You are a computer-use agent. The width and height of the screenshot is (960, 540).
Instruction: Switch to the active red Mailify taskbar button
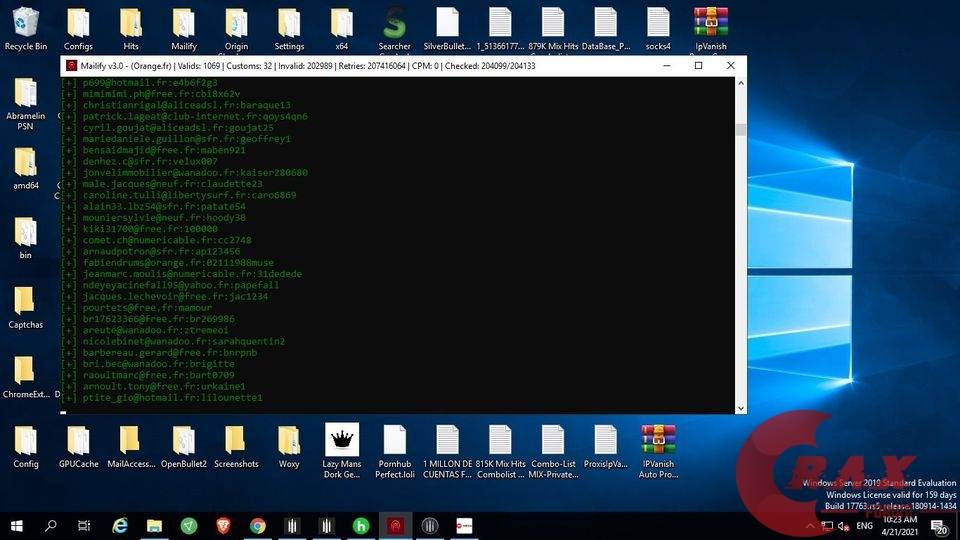[x=396, y=526]
